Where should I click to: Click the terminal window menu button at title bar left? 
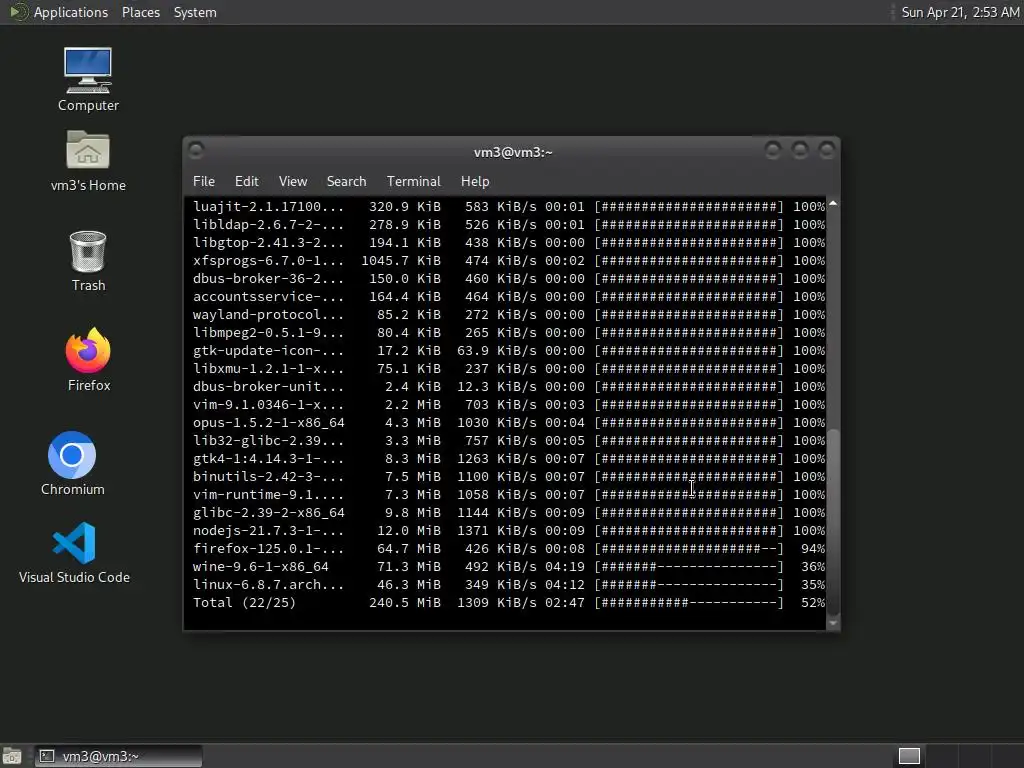click(x=196, y=151)
